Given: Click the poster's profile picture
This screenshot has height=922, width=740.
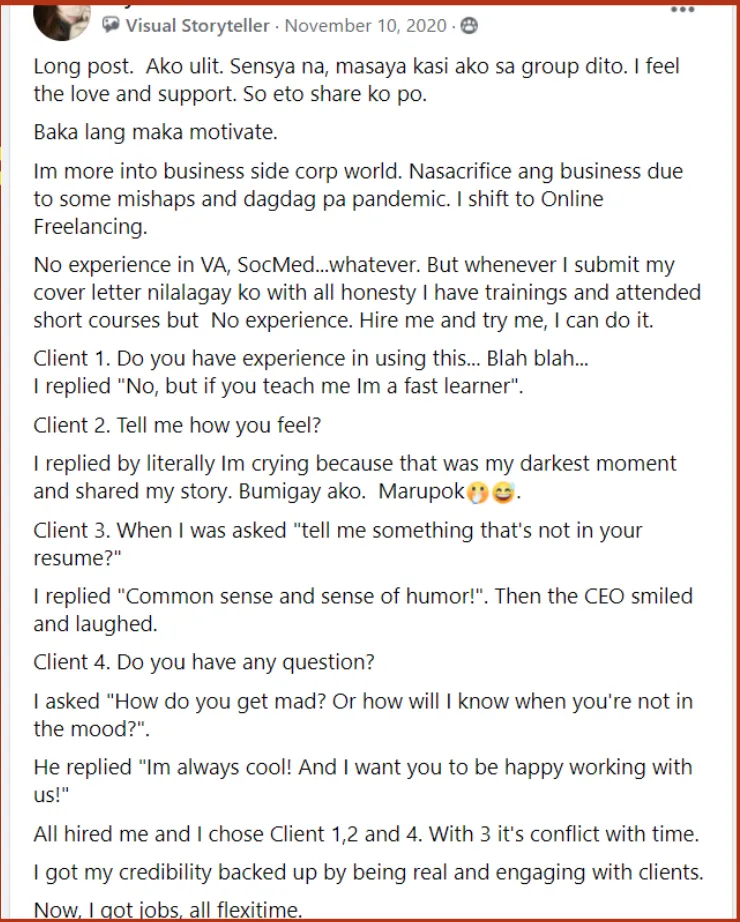Looking at the screenshot, I should pyautogui.click(x=62, y=20).
